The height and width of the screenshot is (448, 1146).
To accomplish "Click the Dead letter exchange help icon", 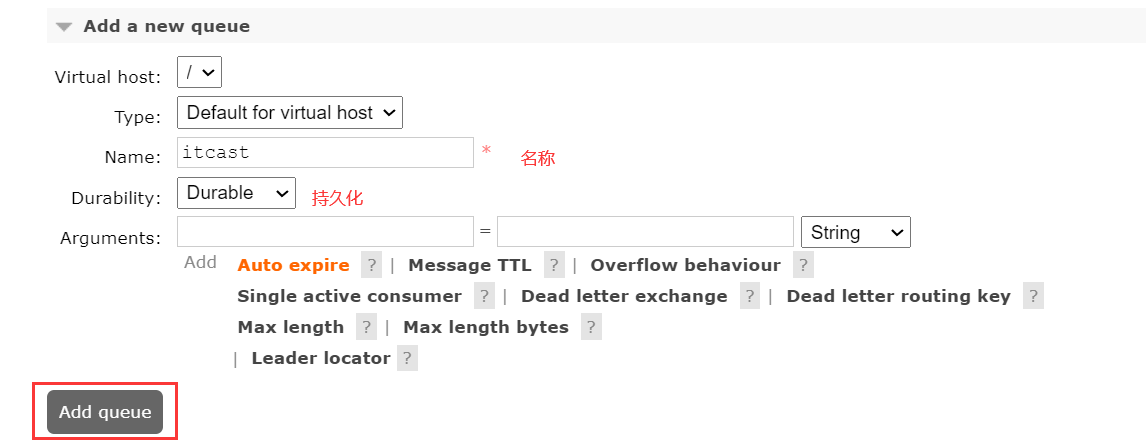I will tap(750, 296).
